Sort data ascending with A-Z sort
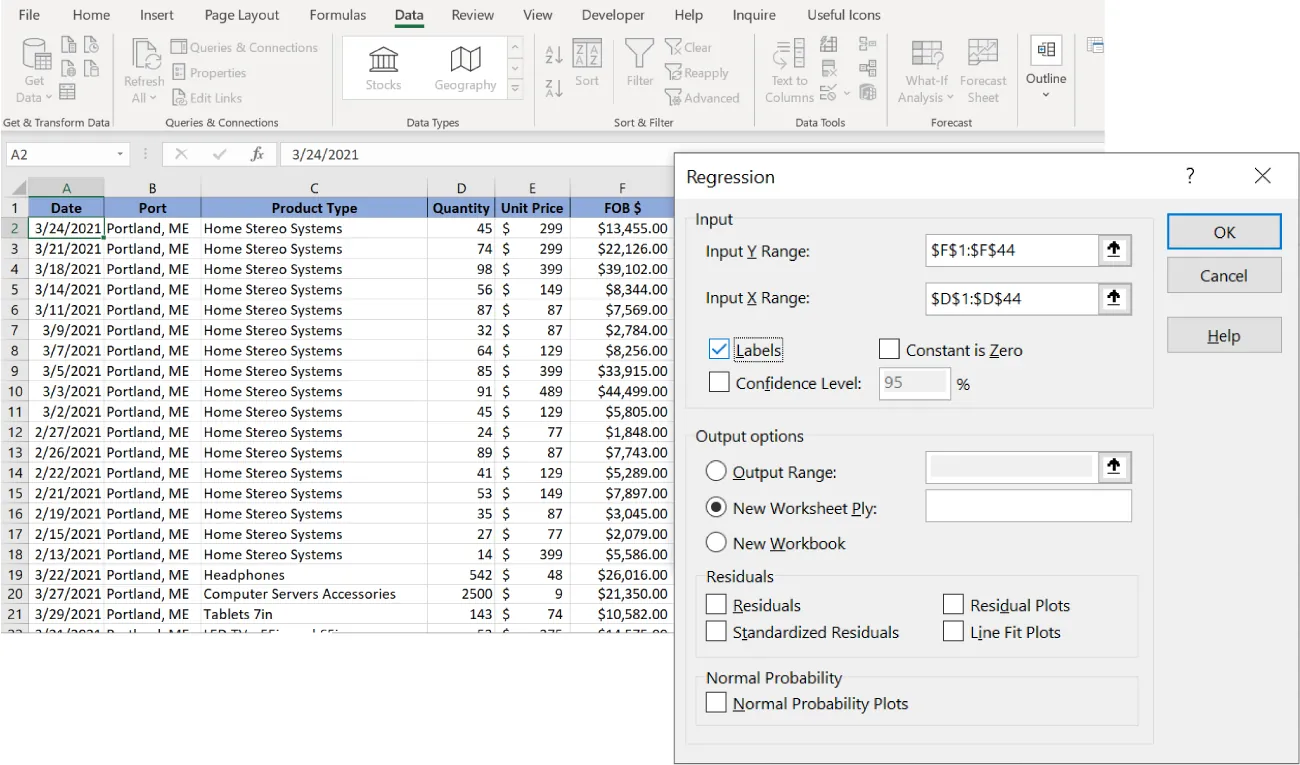Viewport: 1300px width, 765px height. [554, 52]
